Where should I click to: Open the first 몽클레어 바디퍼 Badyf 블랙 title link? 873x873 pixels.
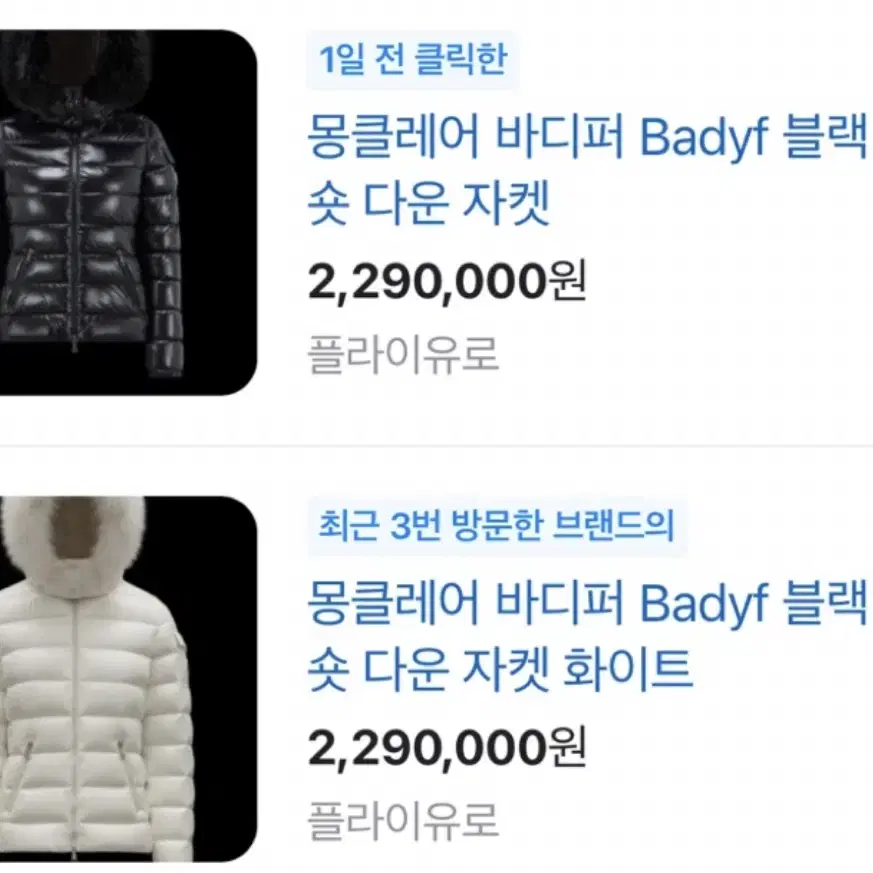click(587, 169)
